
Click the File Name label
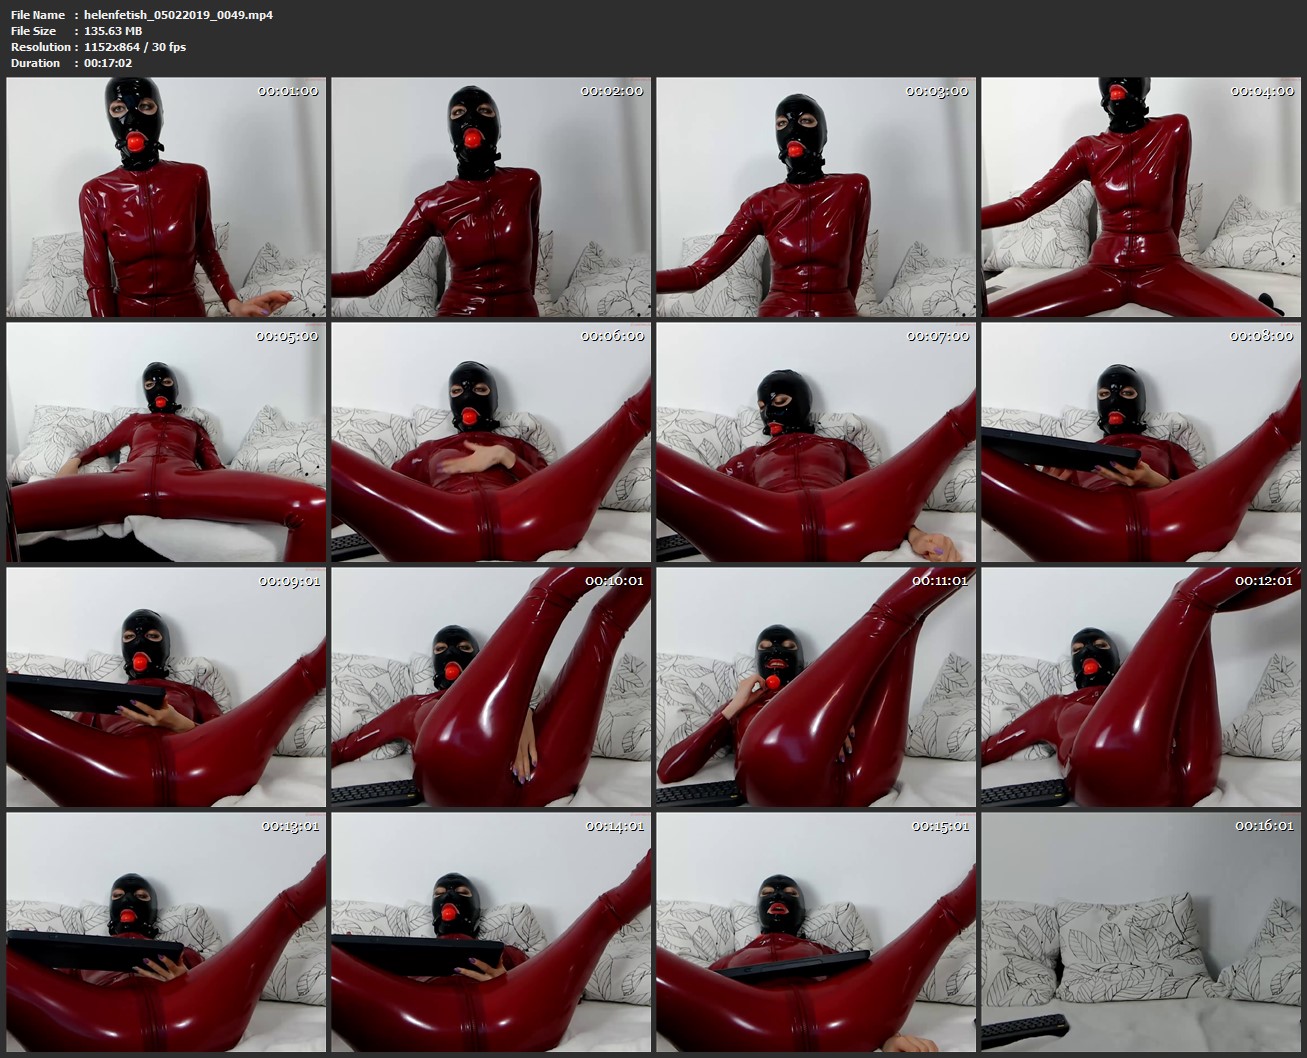coord(38,15)
